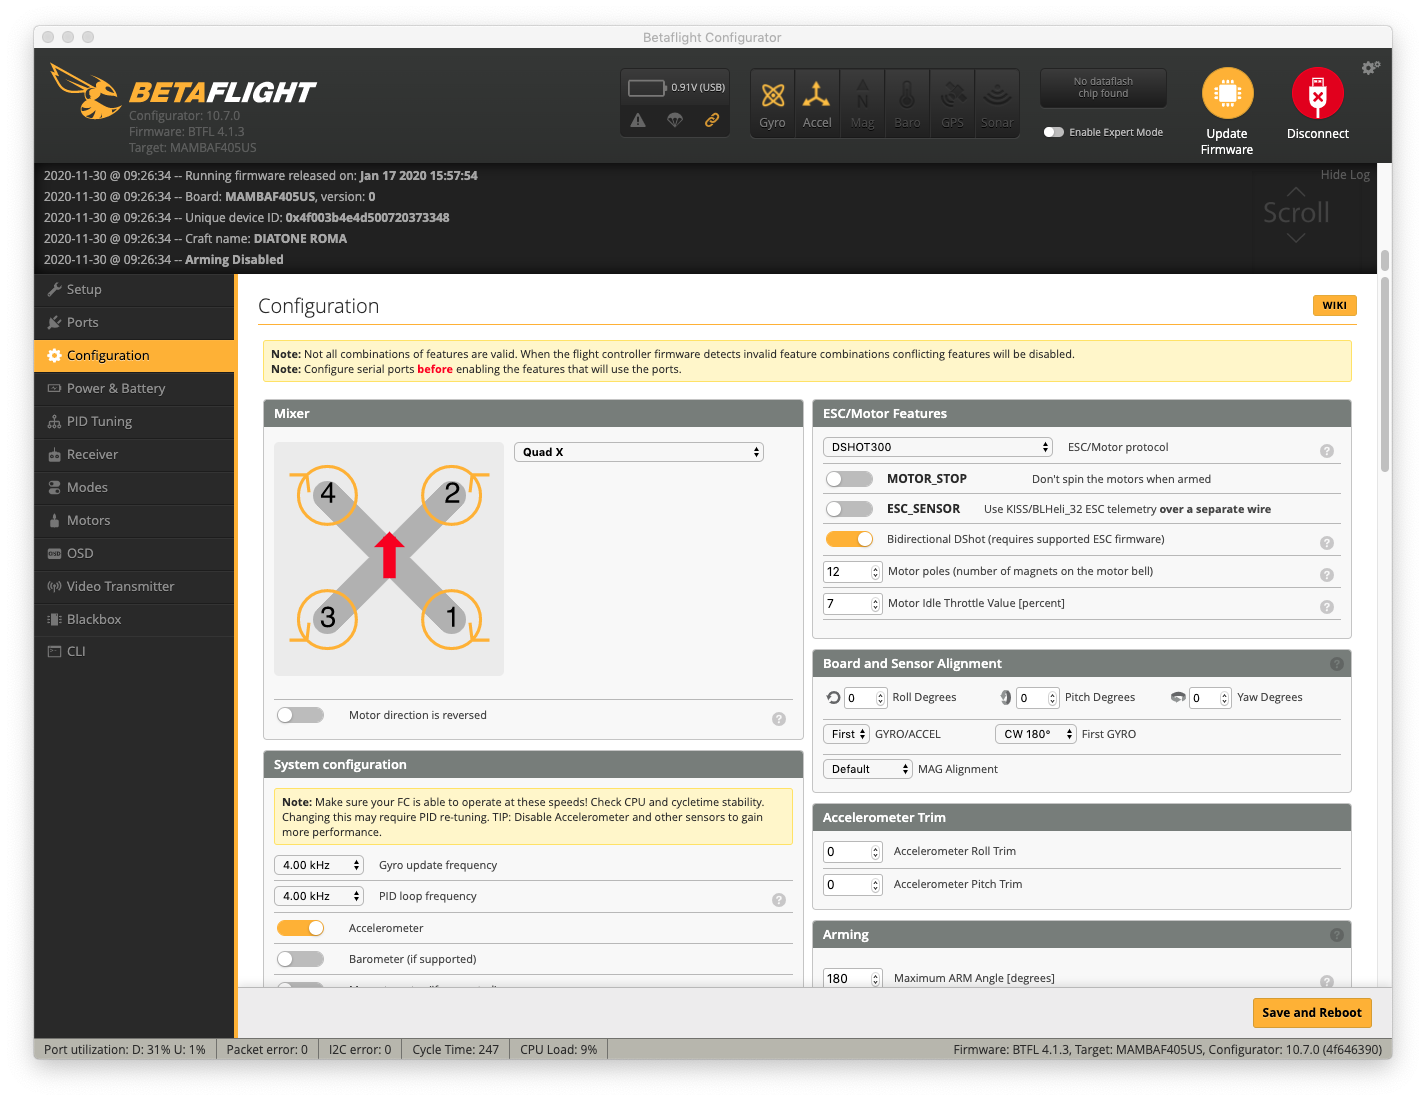Image resolution: width=1426 pixels, height=1101 pixels.
Task: Enable the Barometer switch
Action: tap(300, 959)
